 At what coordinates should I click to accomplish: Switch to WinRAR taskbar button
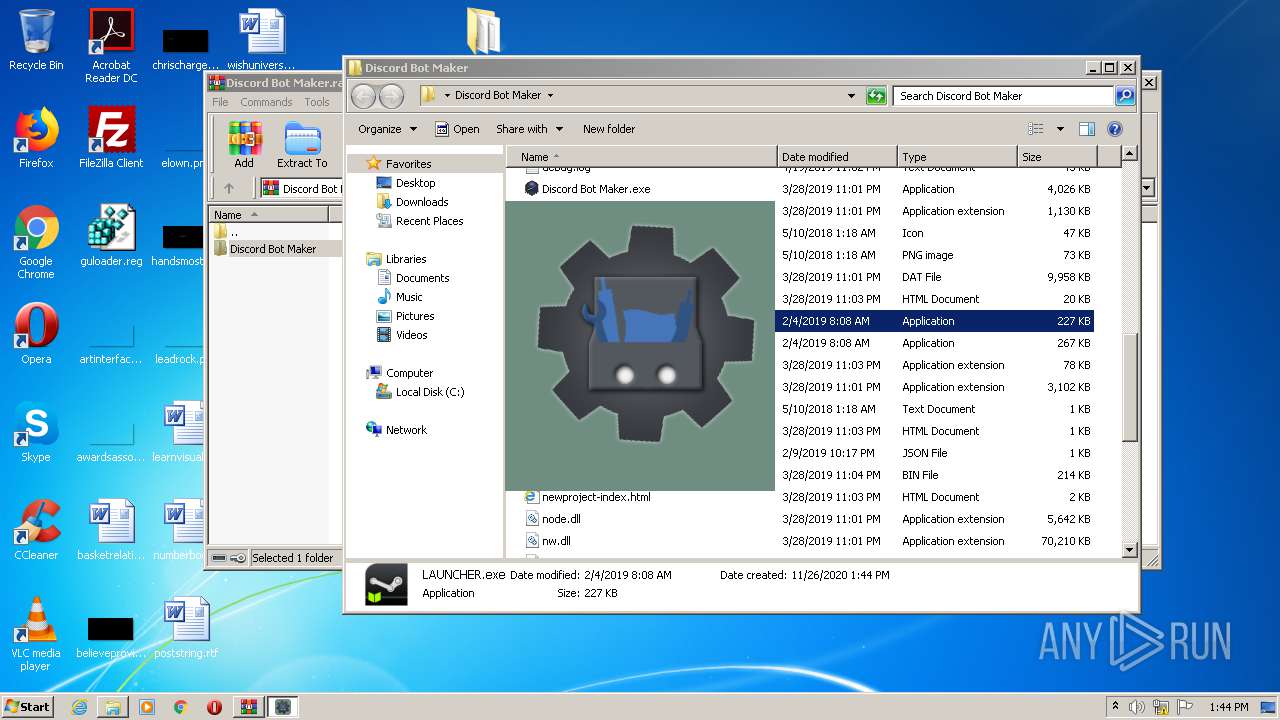248,707
